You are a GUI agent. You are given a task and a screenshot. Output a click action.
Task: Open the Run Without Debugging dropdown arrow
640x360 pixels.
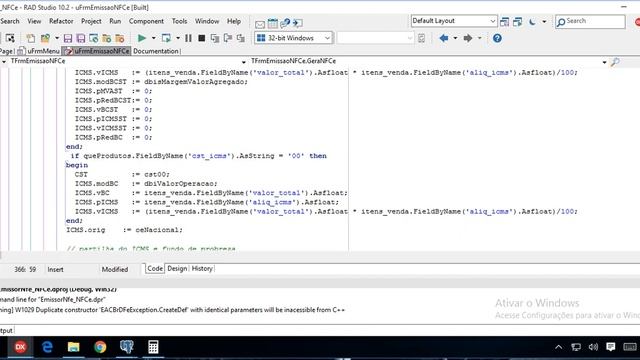click(178, 38)
